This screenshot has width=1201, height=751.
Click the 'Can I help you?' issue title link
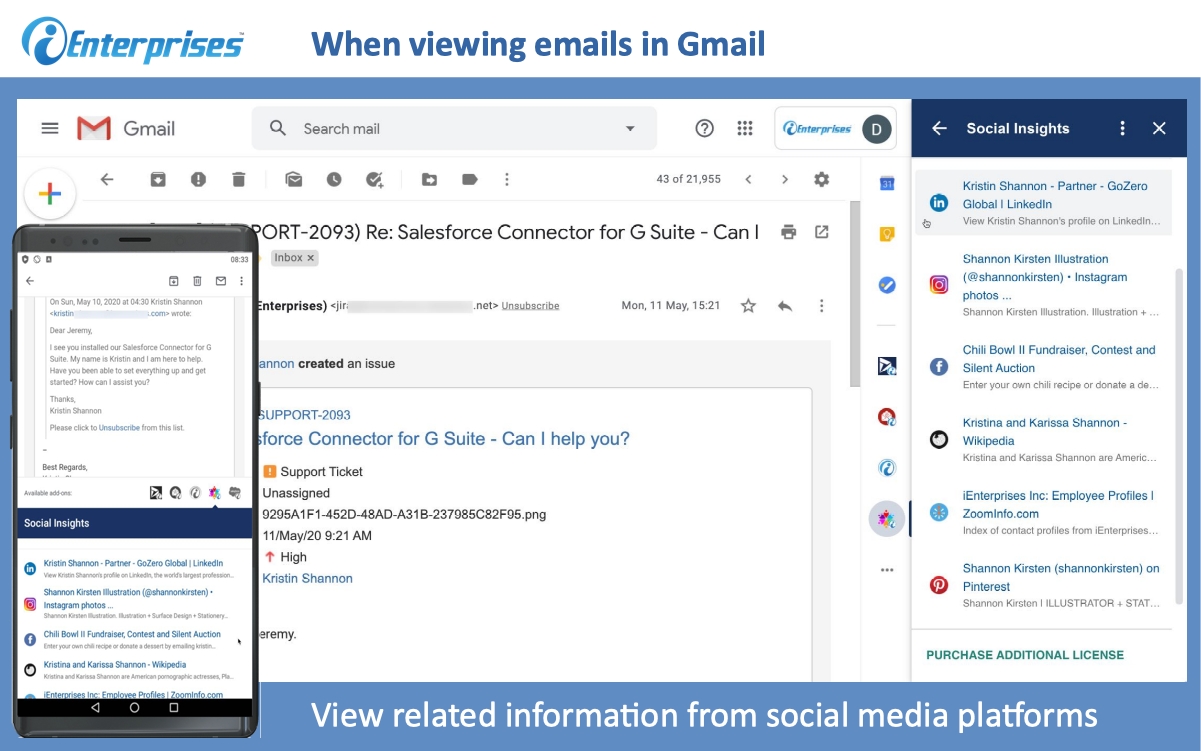444,439
